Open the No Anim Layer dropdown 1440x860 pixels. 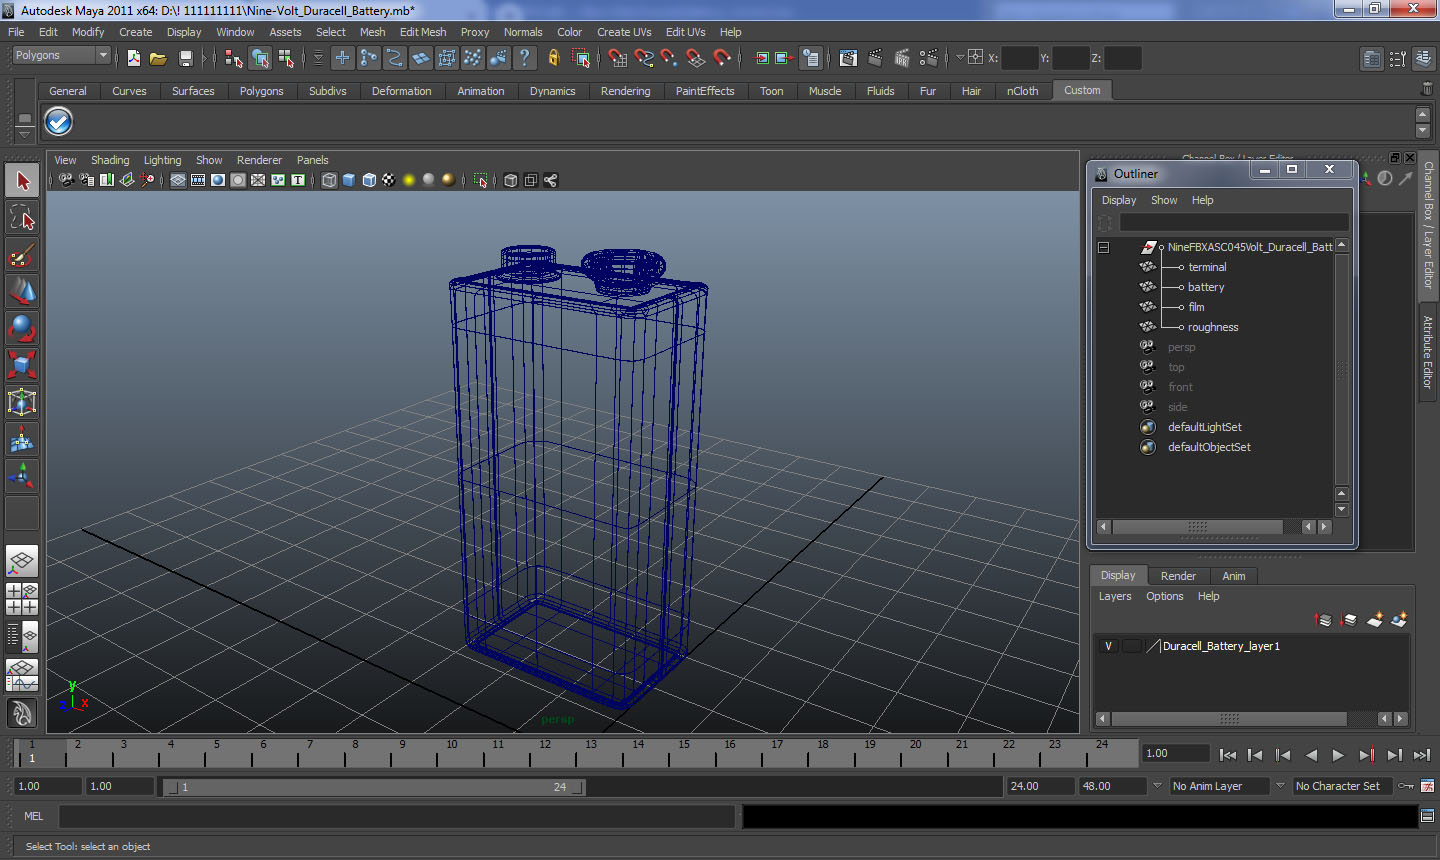click(x=1219, y=786)
